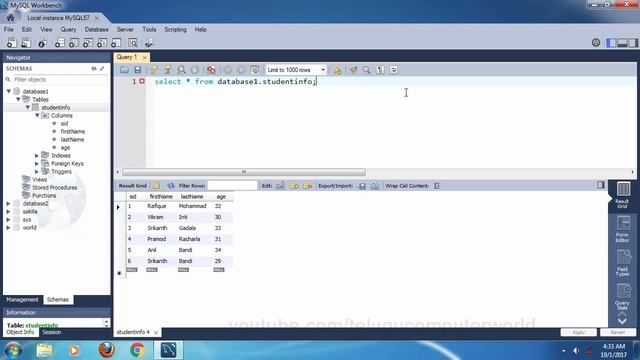Click the down arrow below Query Stats
Image resolution: width=640 pixels, height=360 pixels.
coord(622,322)
